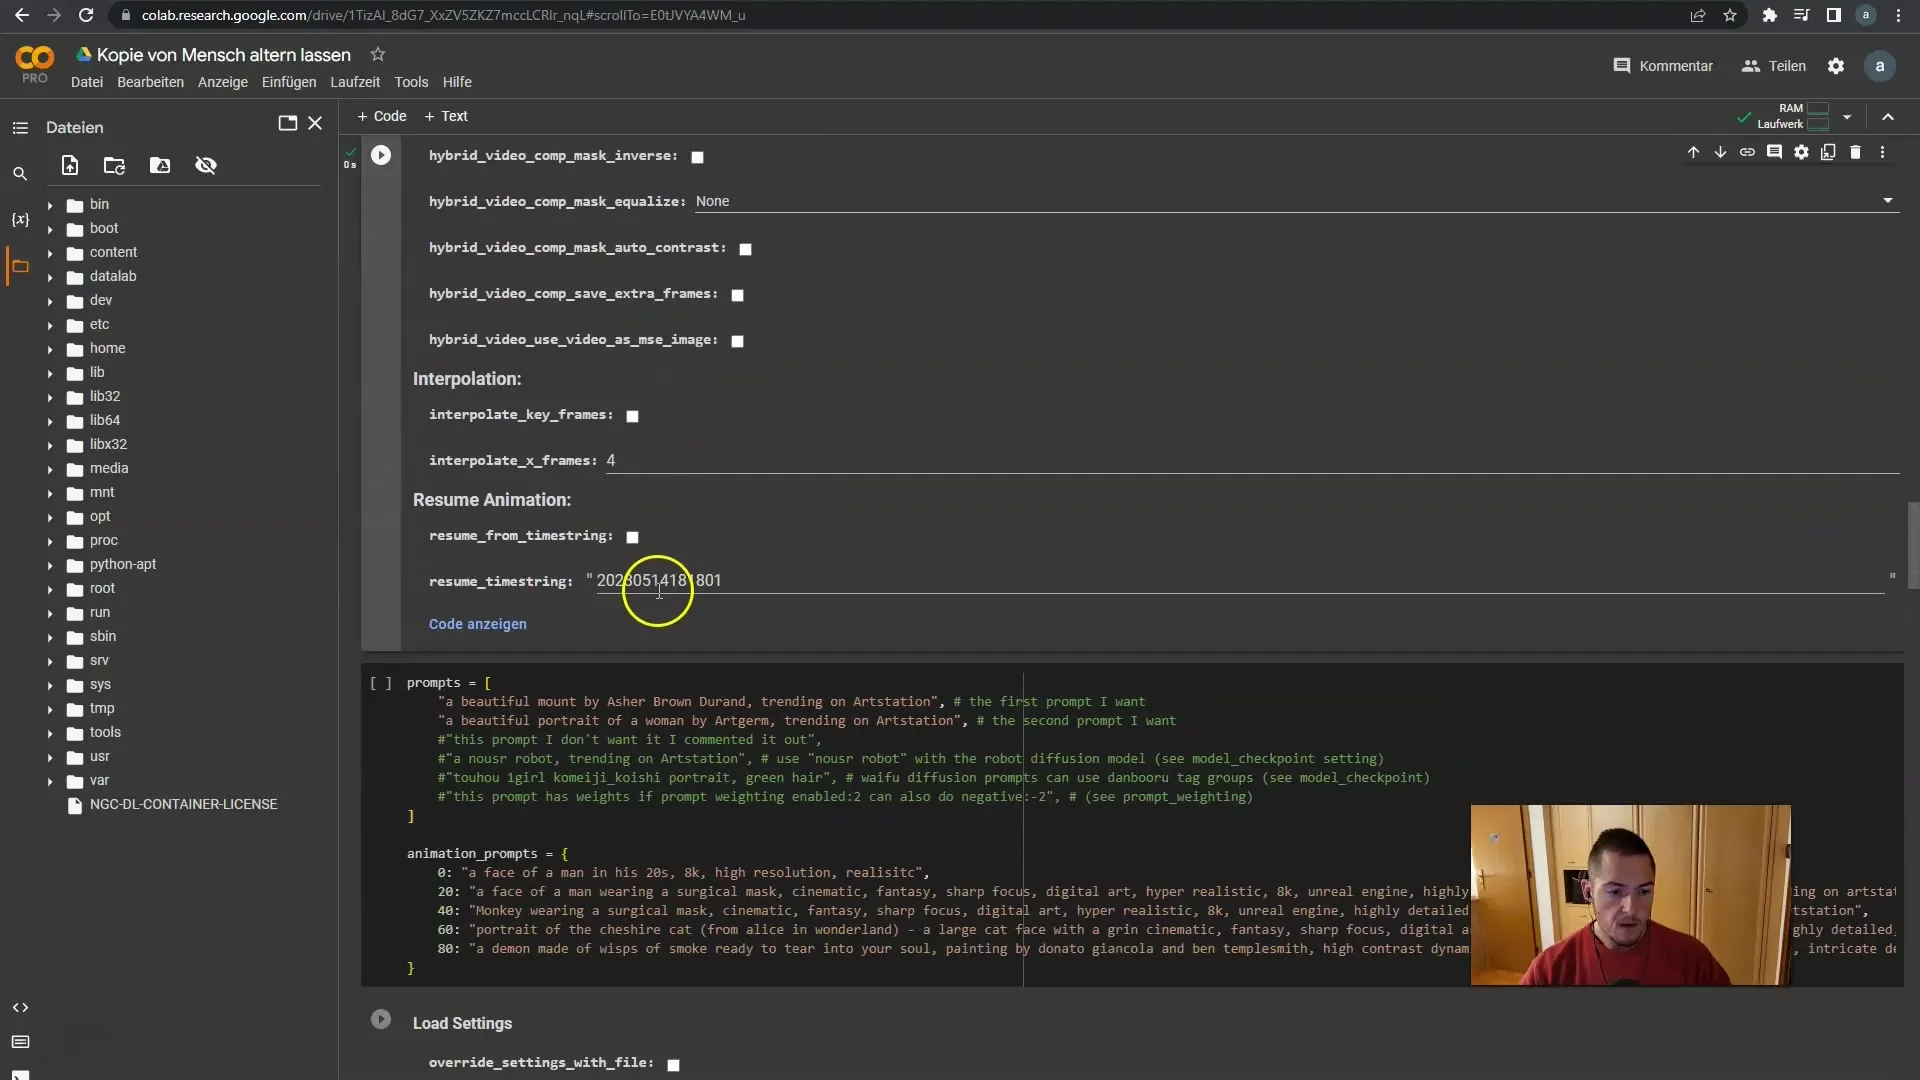
Task: Toggle the hybrid_video_comp_mask_inverse checkbox
Action: click(x=699, y=156)
